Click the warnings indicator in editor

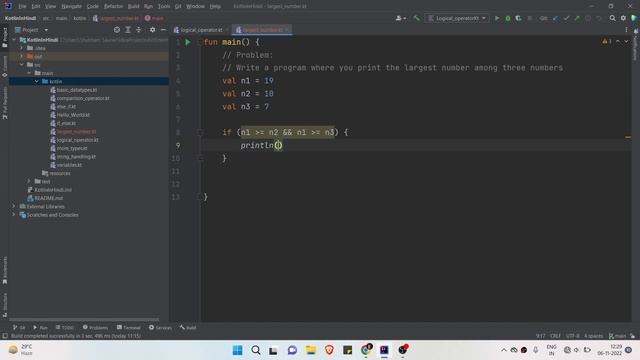607,41
